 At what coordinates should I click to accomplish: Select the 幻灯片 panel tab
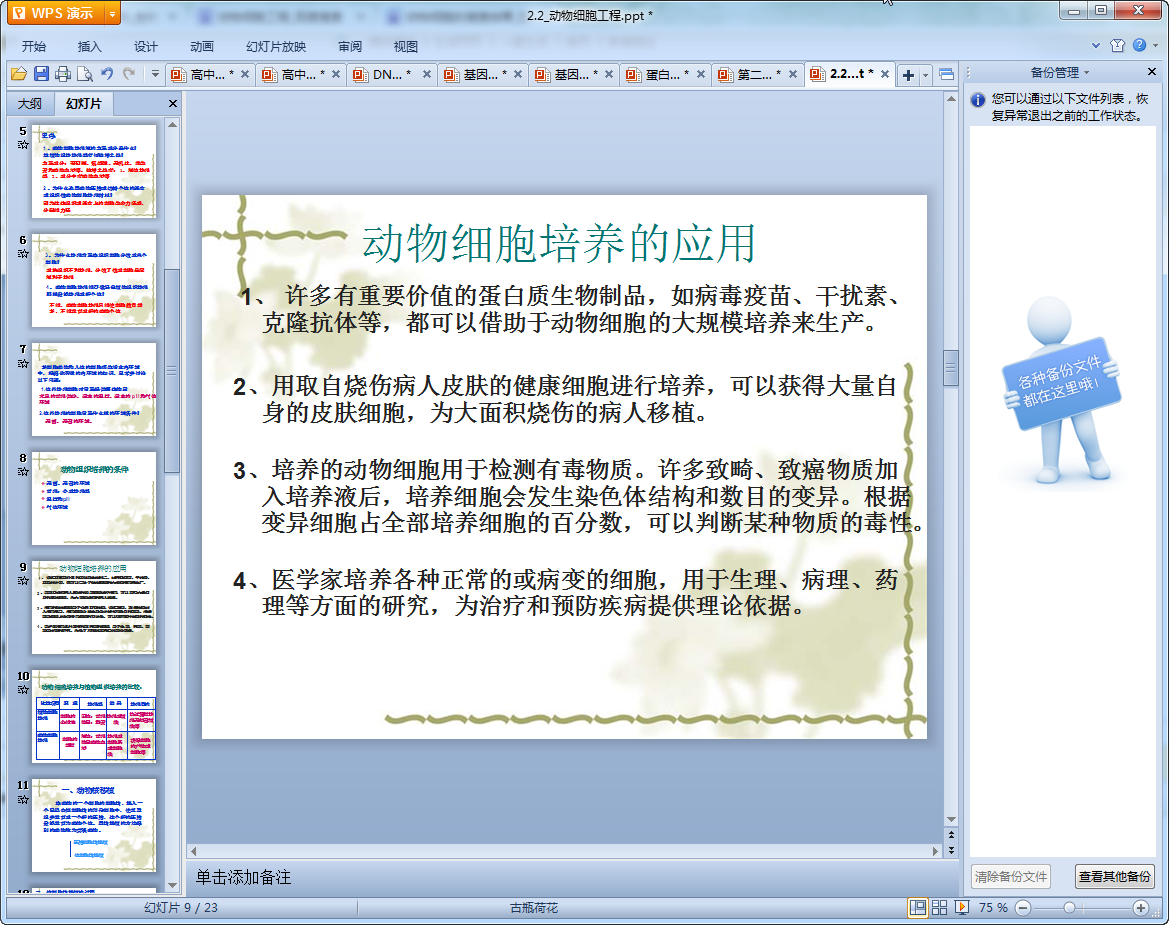click(x=83, y=104)
